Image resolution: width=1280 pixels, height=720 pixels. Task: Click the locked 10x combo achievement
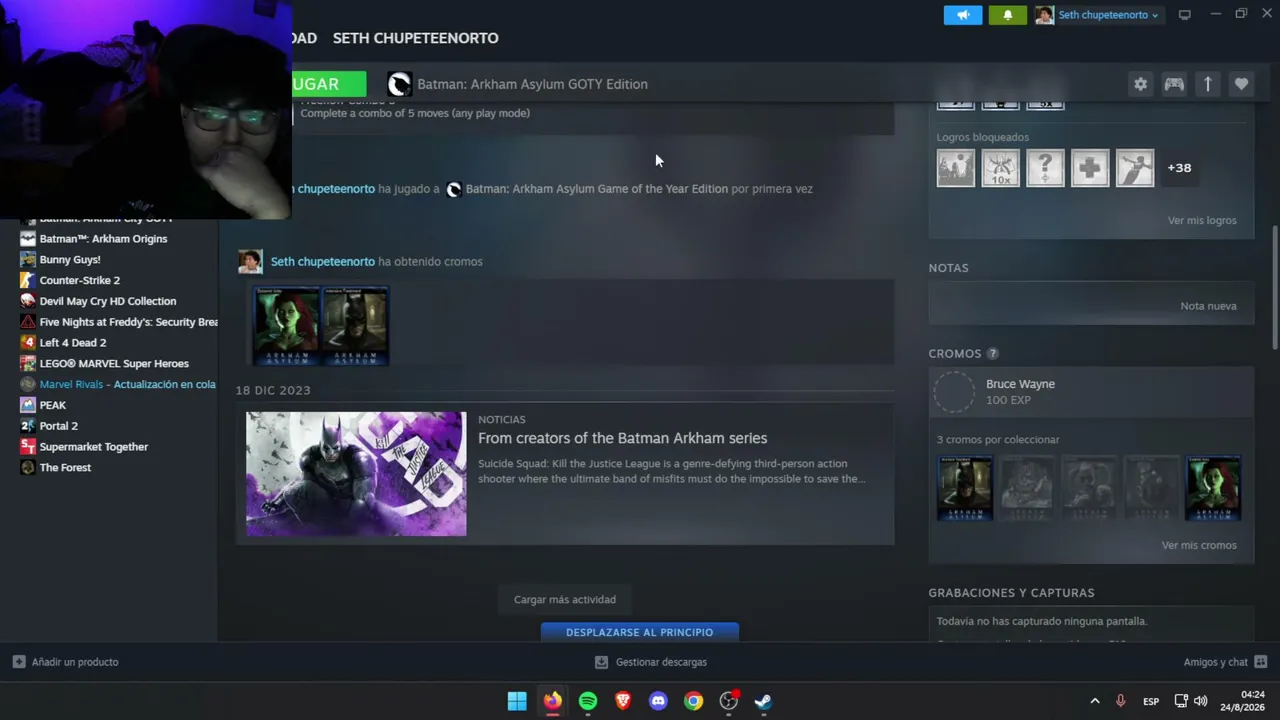point(1001,168)
